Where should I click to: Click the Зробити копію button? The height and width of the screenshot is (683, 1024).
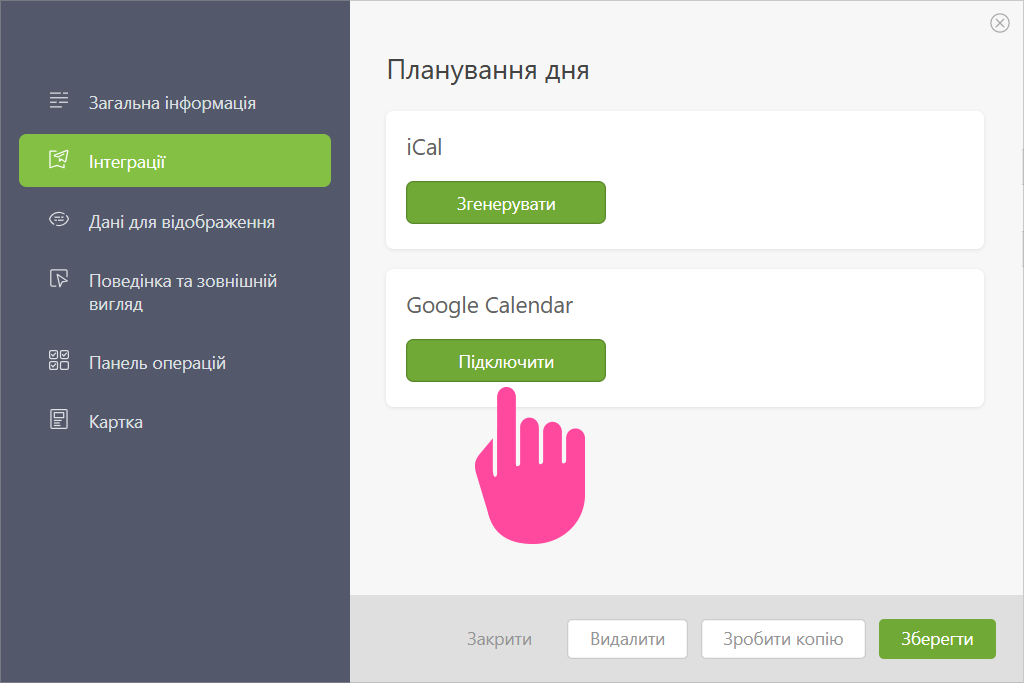point(783,639)
